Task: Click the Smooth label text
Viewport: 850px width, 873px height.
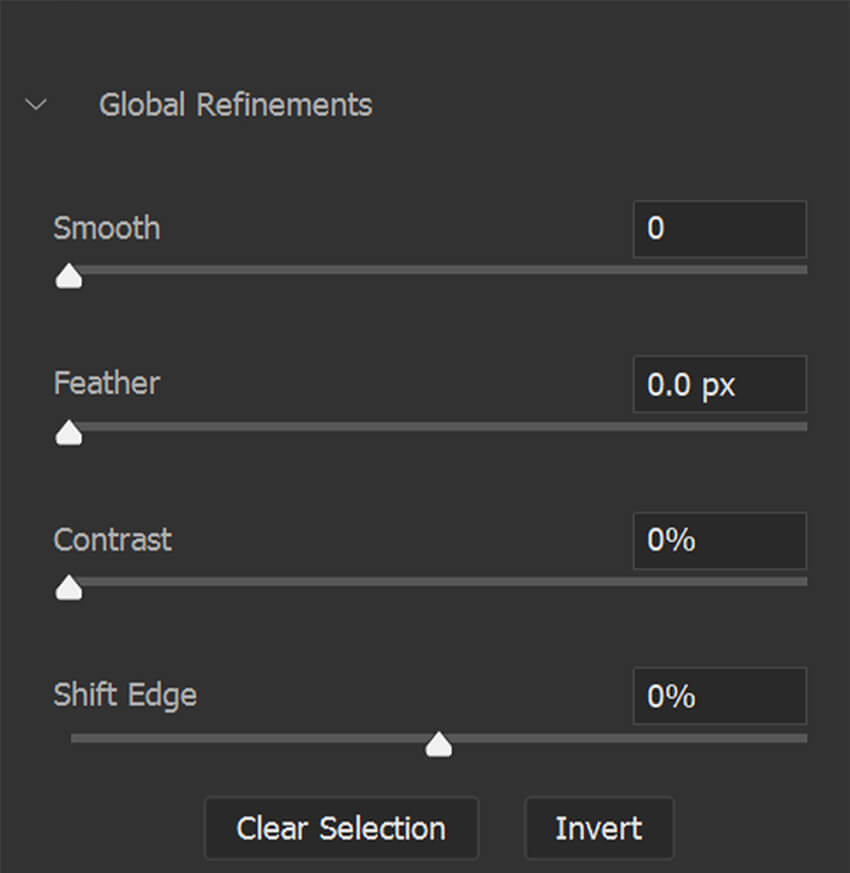Action: pyautogui.click(x=107, y=228)
